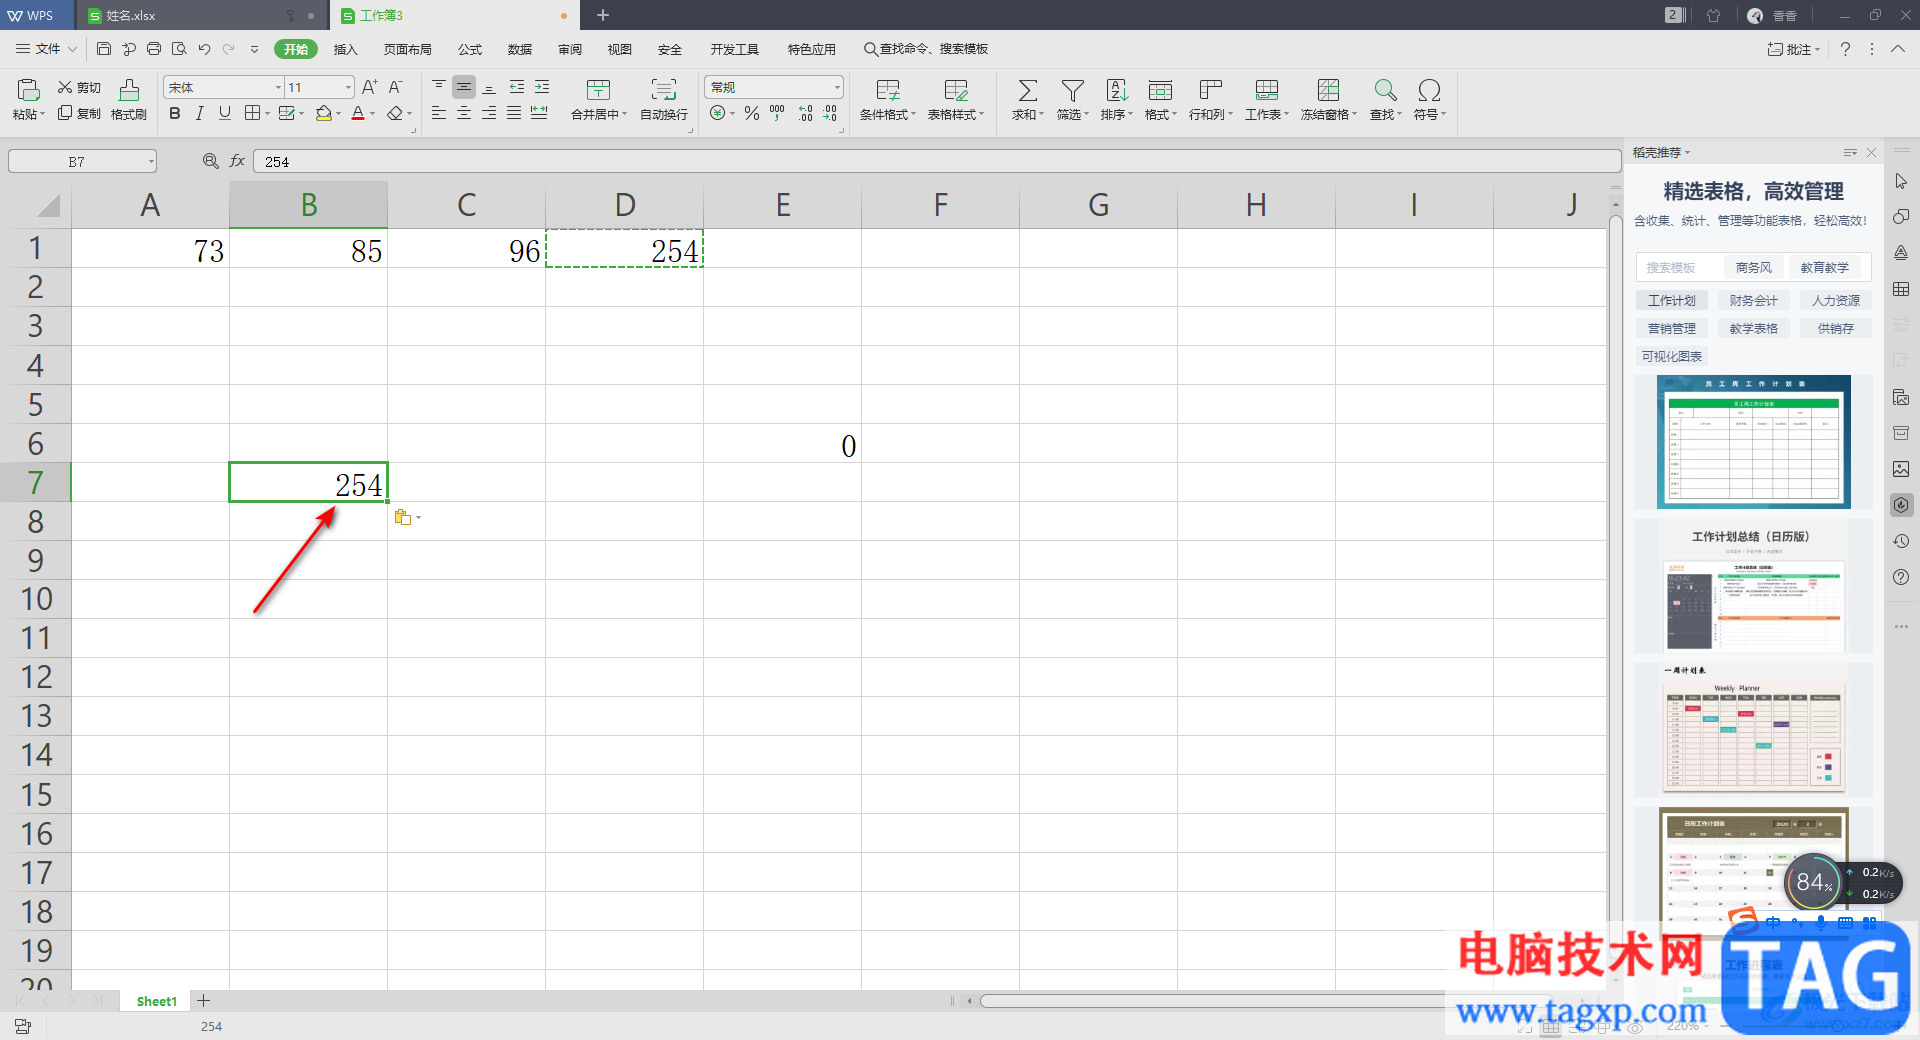Toggle bottom vertical alignment

[x=489, y=88]
